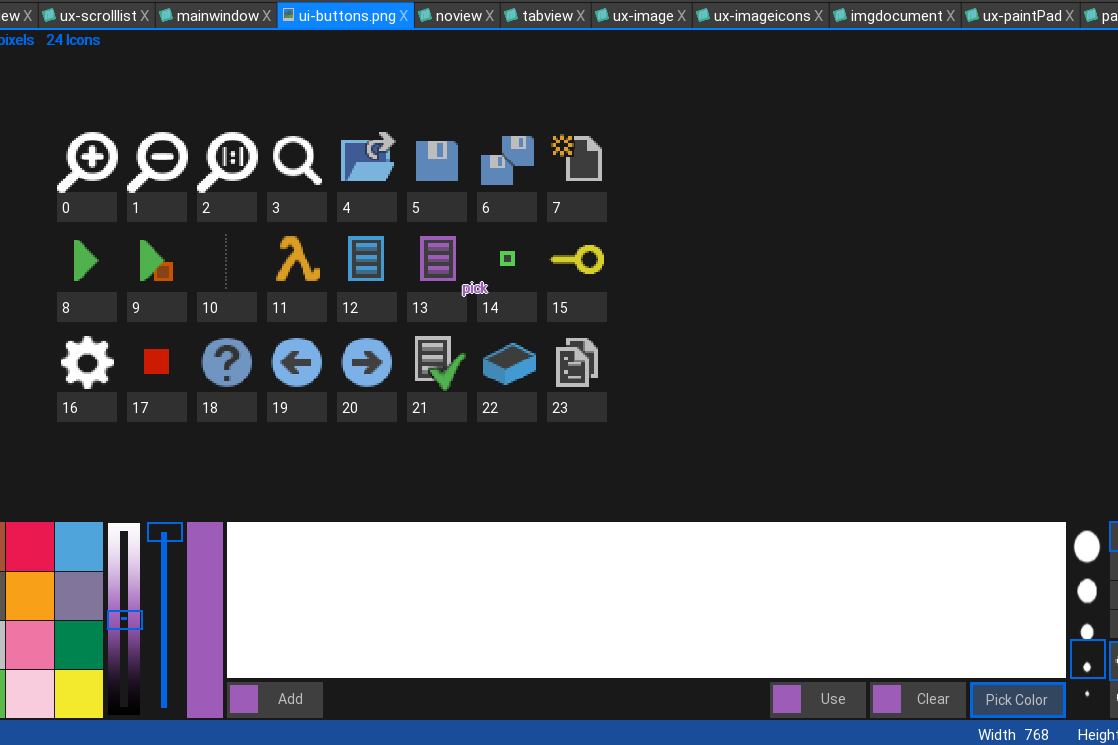Select the orange lambda icon
Image resolution: width=1118 pixels, height=745 pixels.
click(297, 260)
